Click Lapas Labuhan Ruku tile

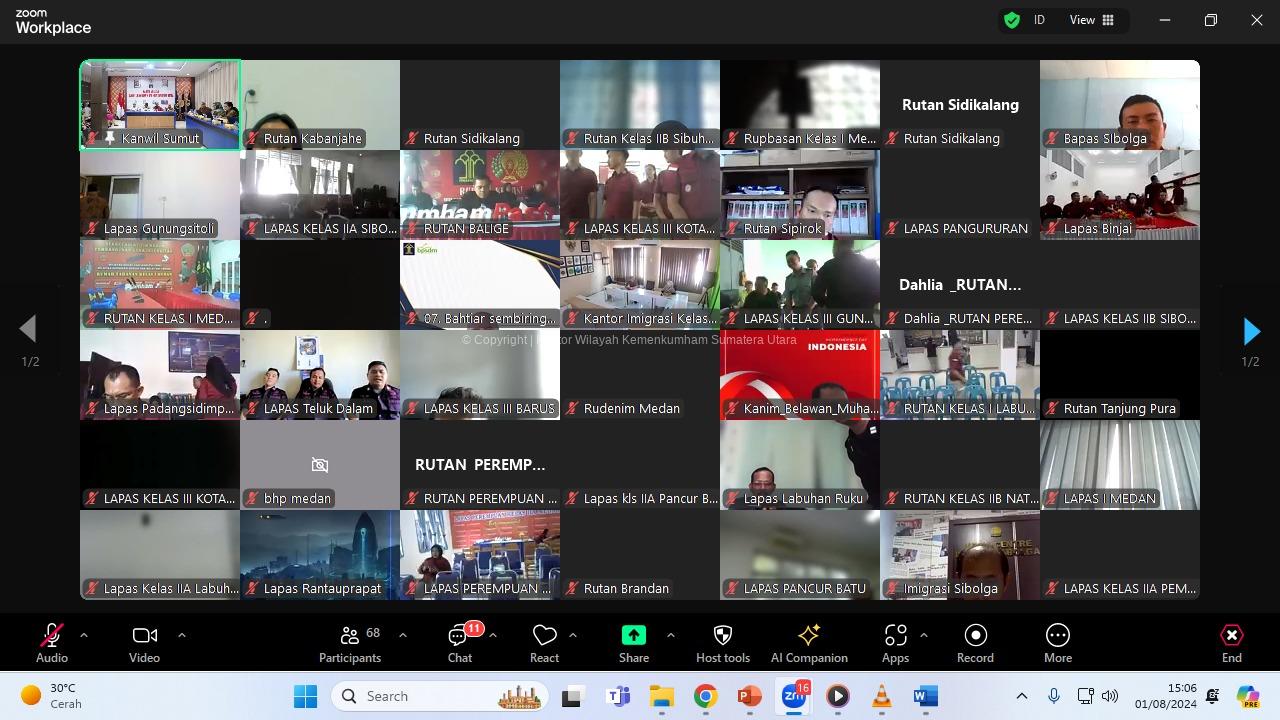800,465
